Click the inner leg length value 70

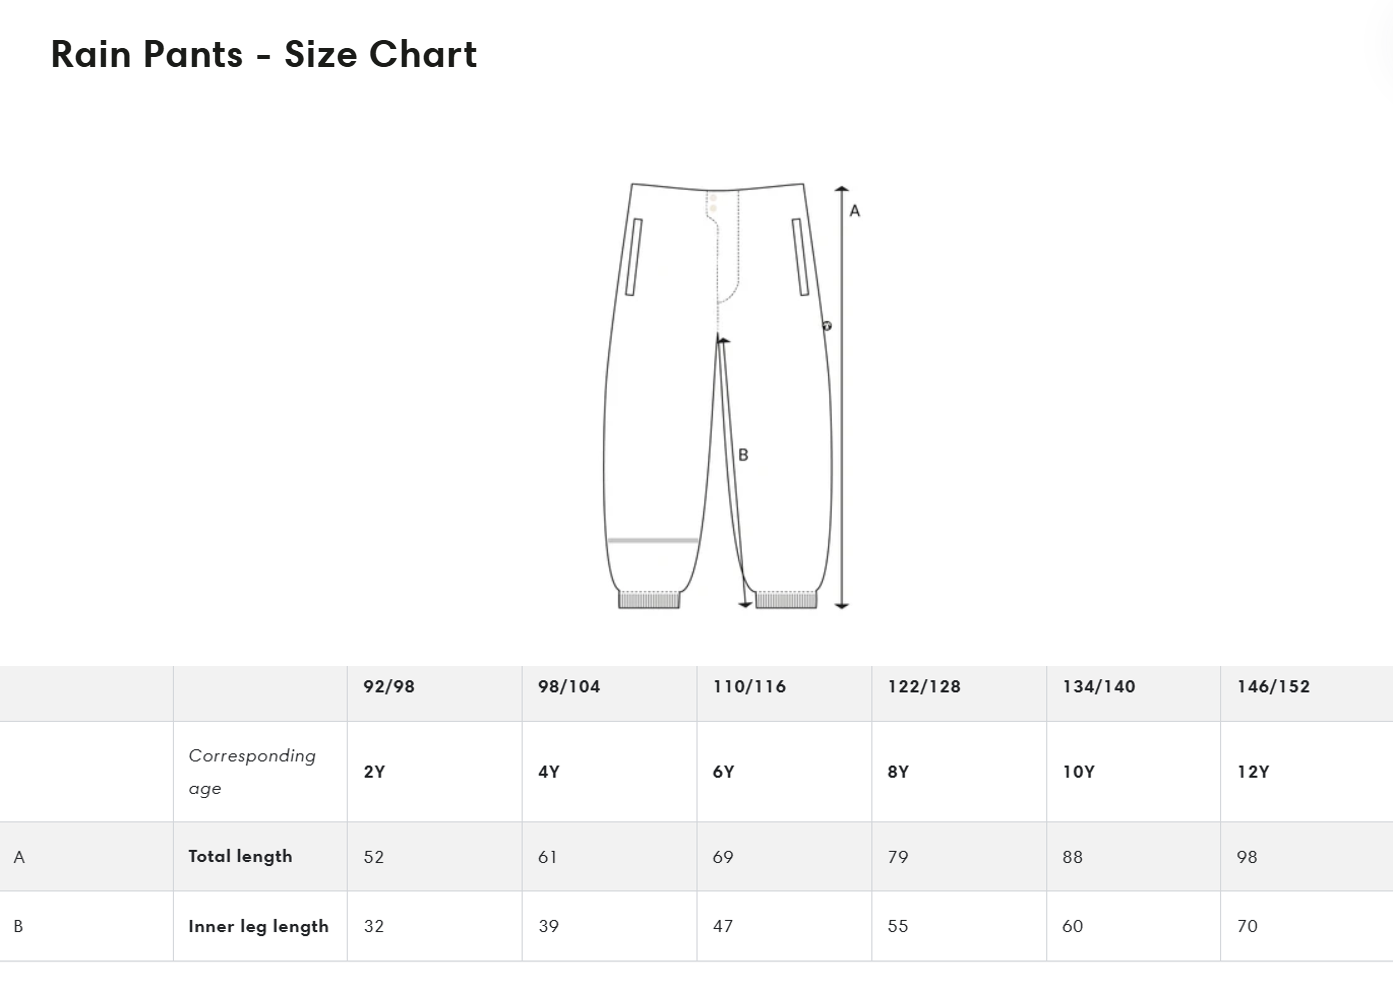point(1247,926)
